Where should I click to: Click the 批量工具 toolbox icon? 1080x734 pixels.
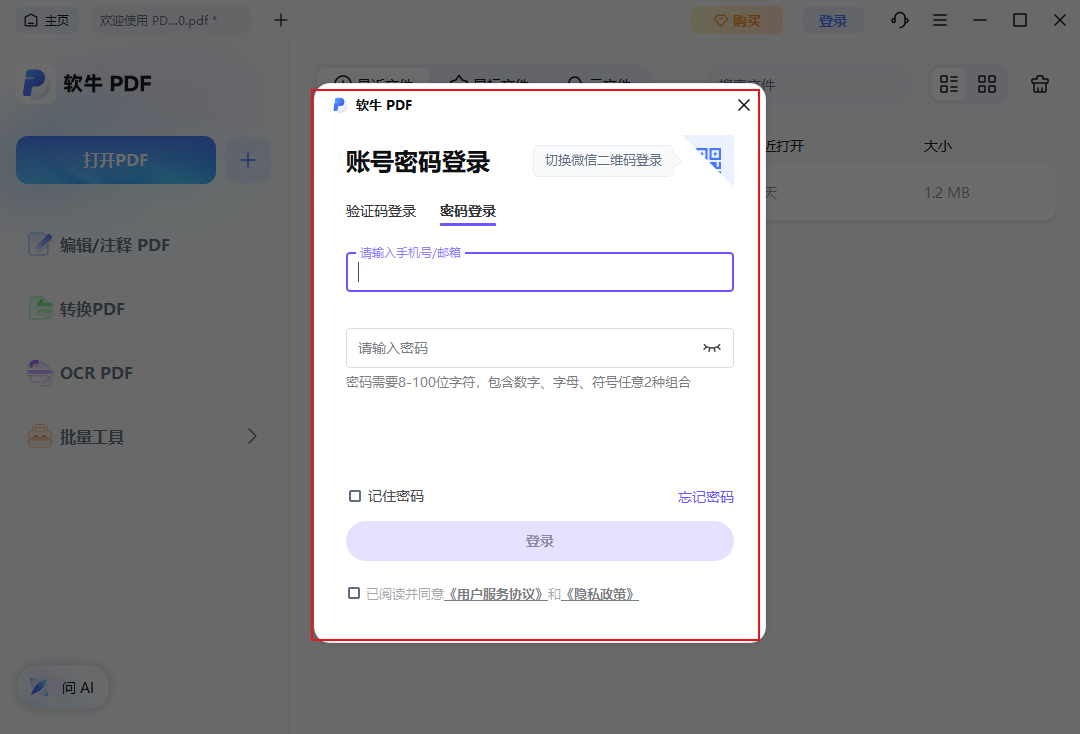pos(39,437)
